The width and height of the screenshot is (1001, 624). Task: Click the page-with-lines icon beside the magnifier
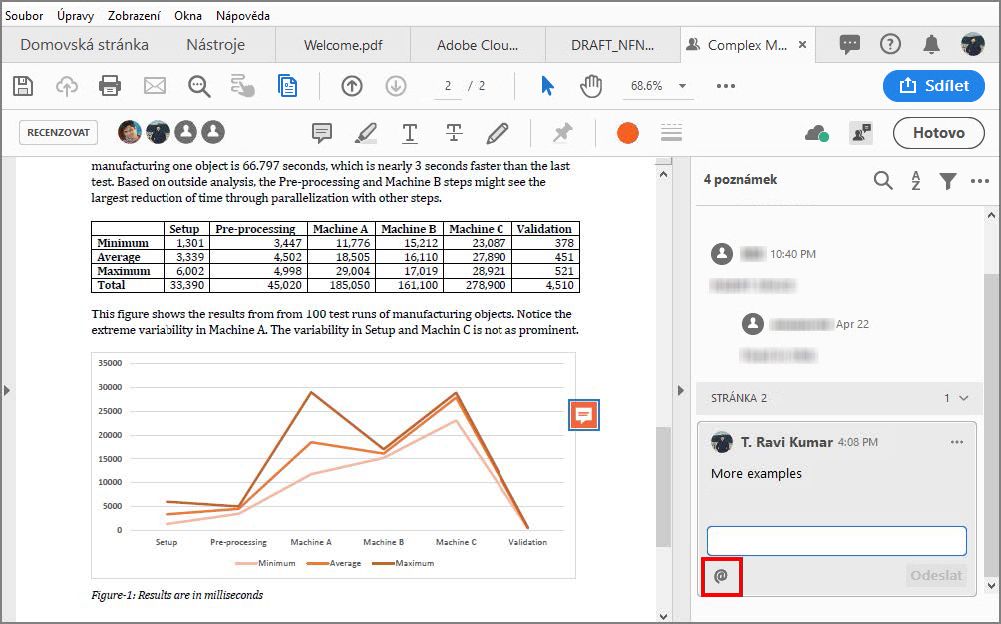click(287, 86)
